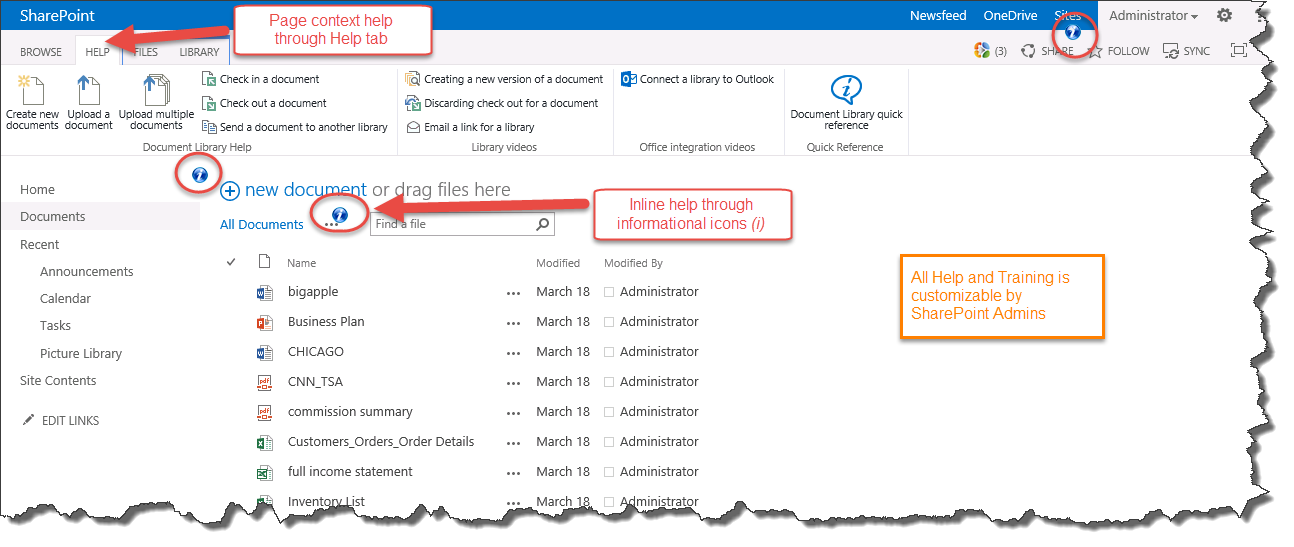Screen dimensions: 1294x547
Task: Click the settings gear icon
Action: [1224, 15]
